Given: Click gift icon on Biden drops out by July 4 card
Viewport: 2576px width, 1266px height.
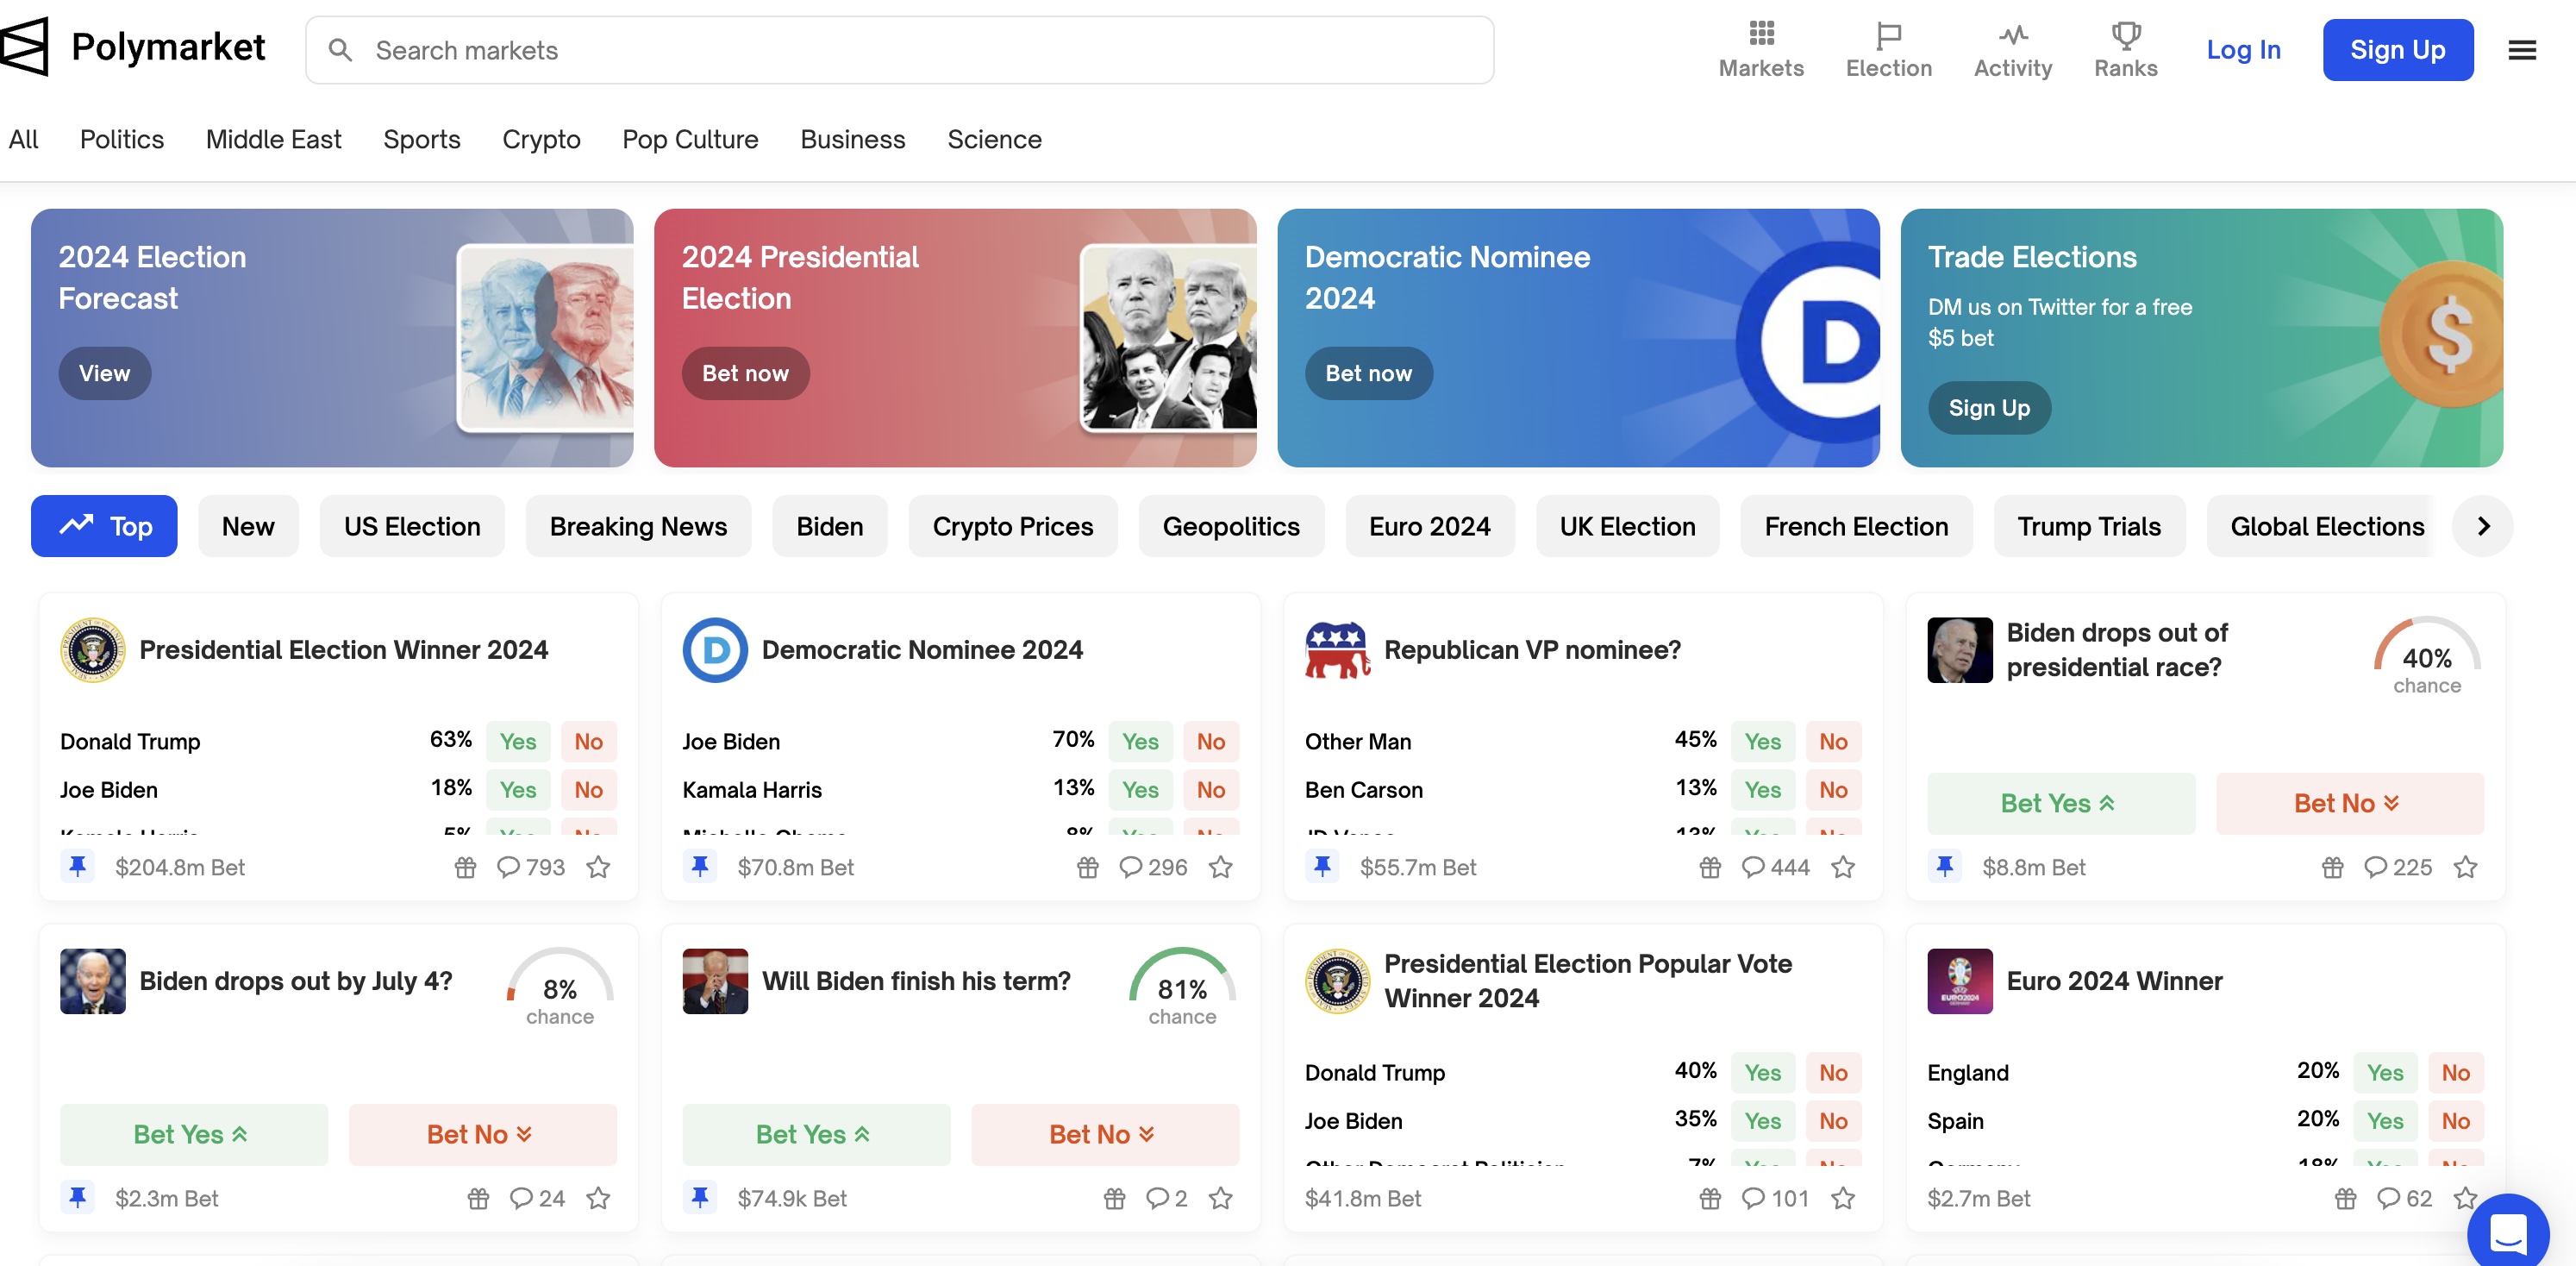Looking at the screenshot, I should click(479, 1198).
